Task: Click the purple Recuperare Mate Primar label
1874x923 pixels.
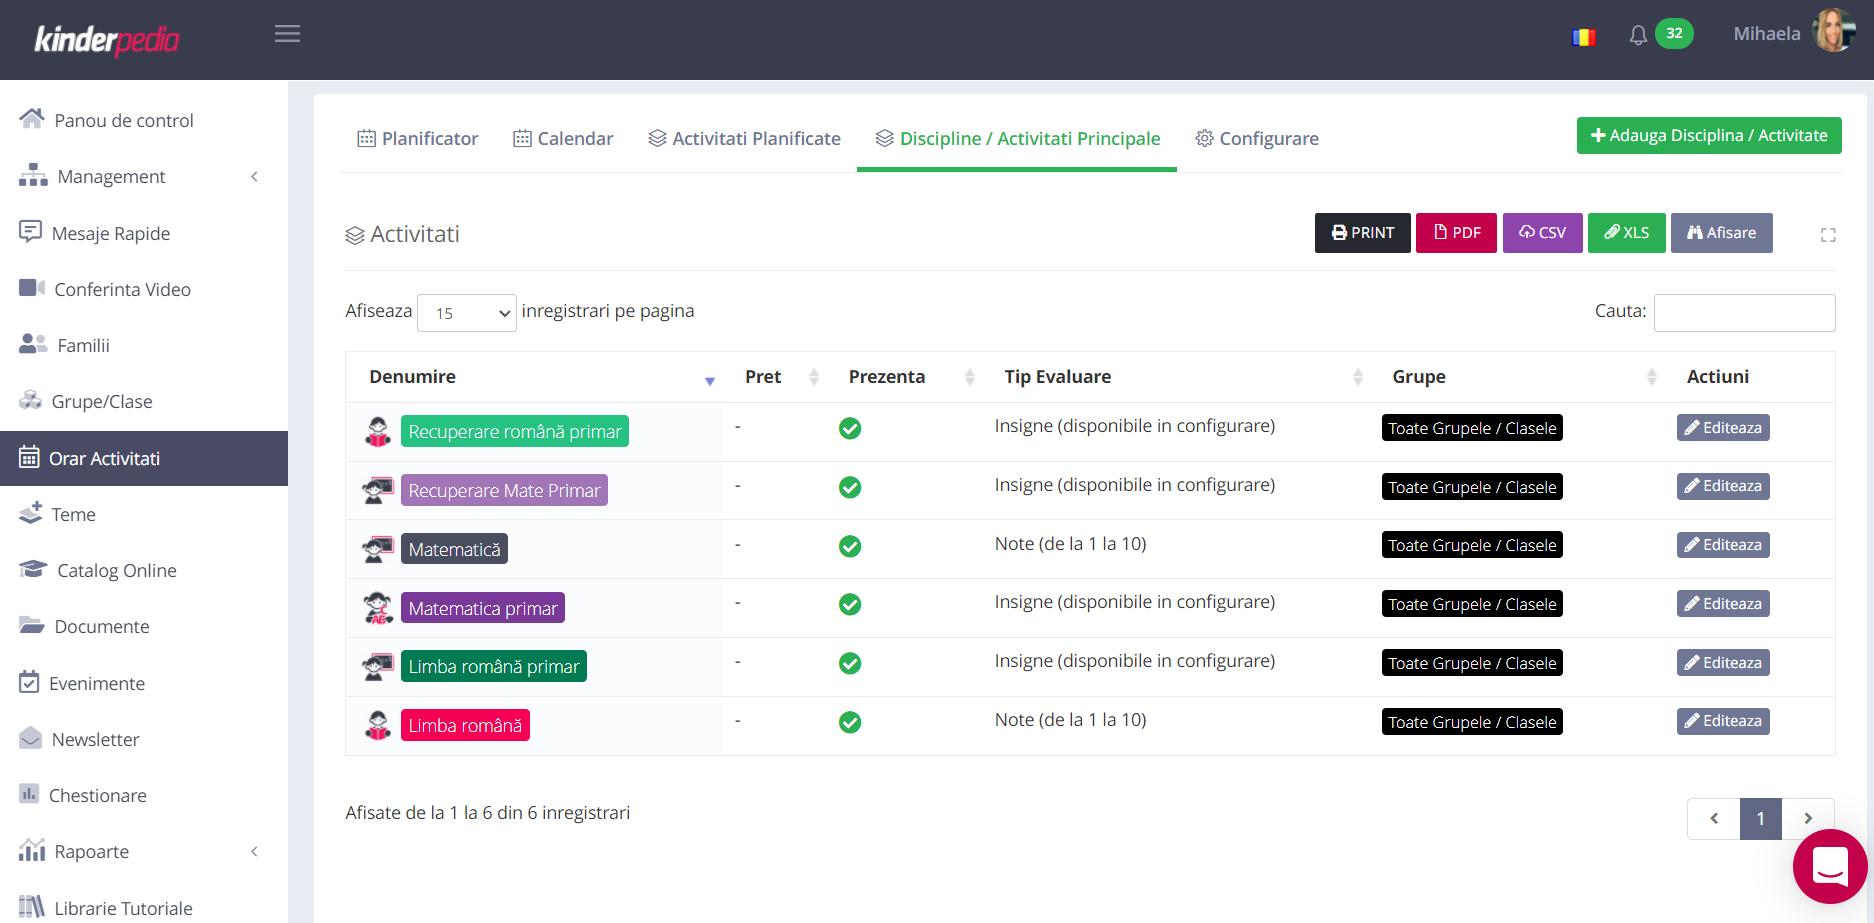Action: [x=504, y=491]
